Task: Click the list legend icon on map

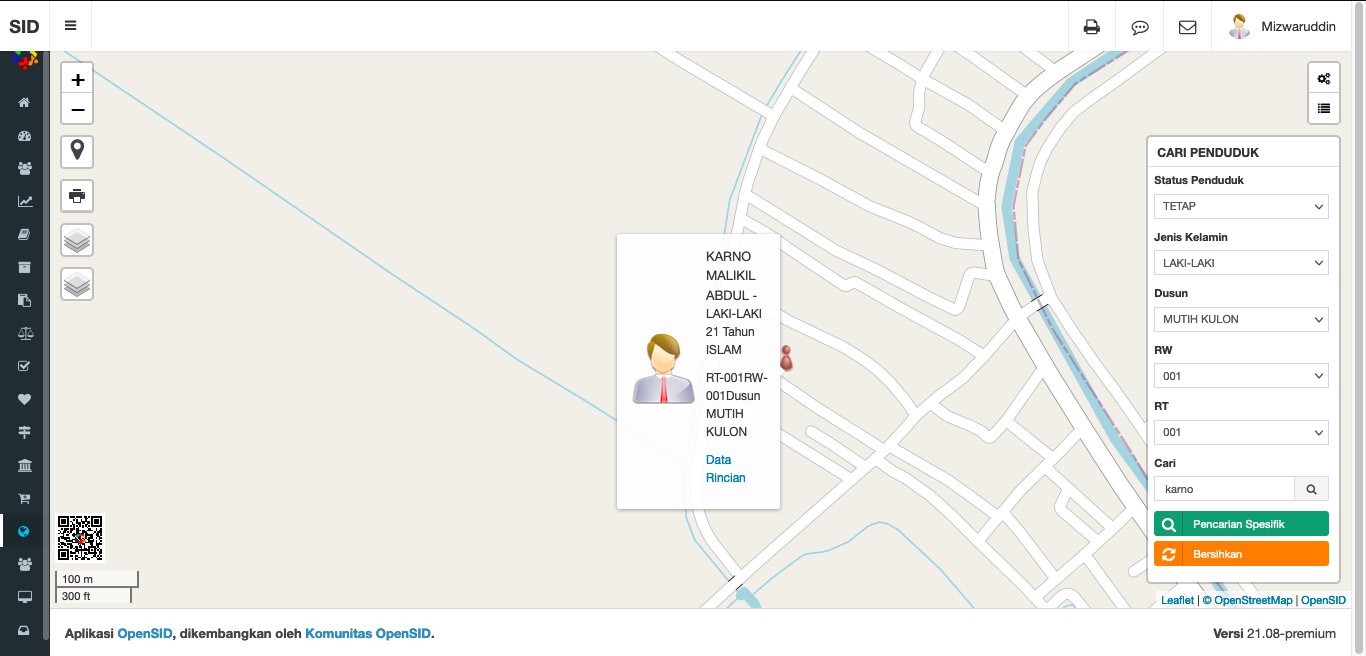Action: 1324,108
